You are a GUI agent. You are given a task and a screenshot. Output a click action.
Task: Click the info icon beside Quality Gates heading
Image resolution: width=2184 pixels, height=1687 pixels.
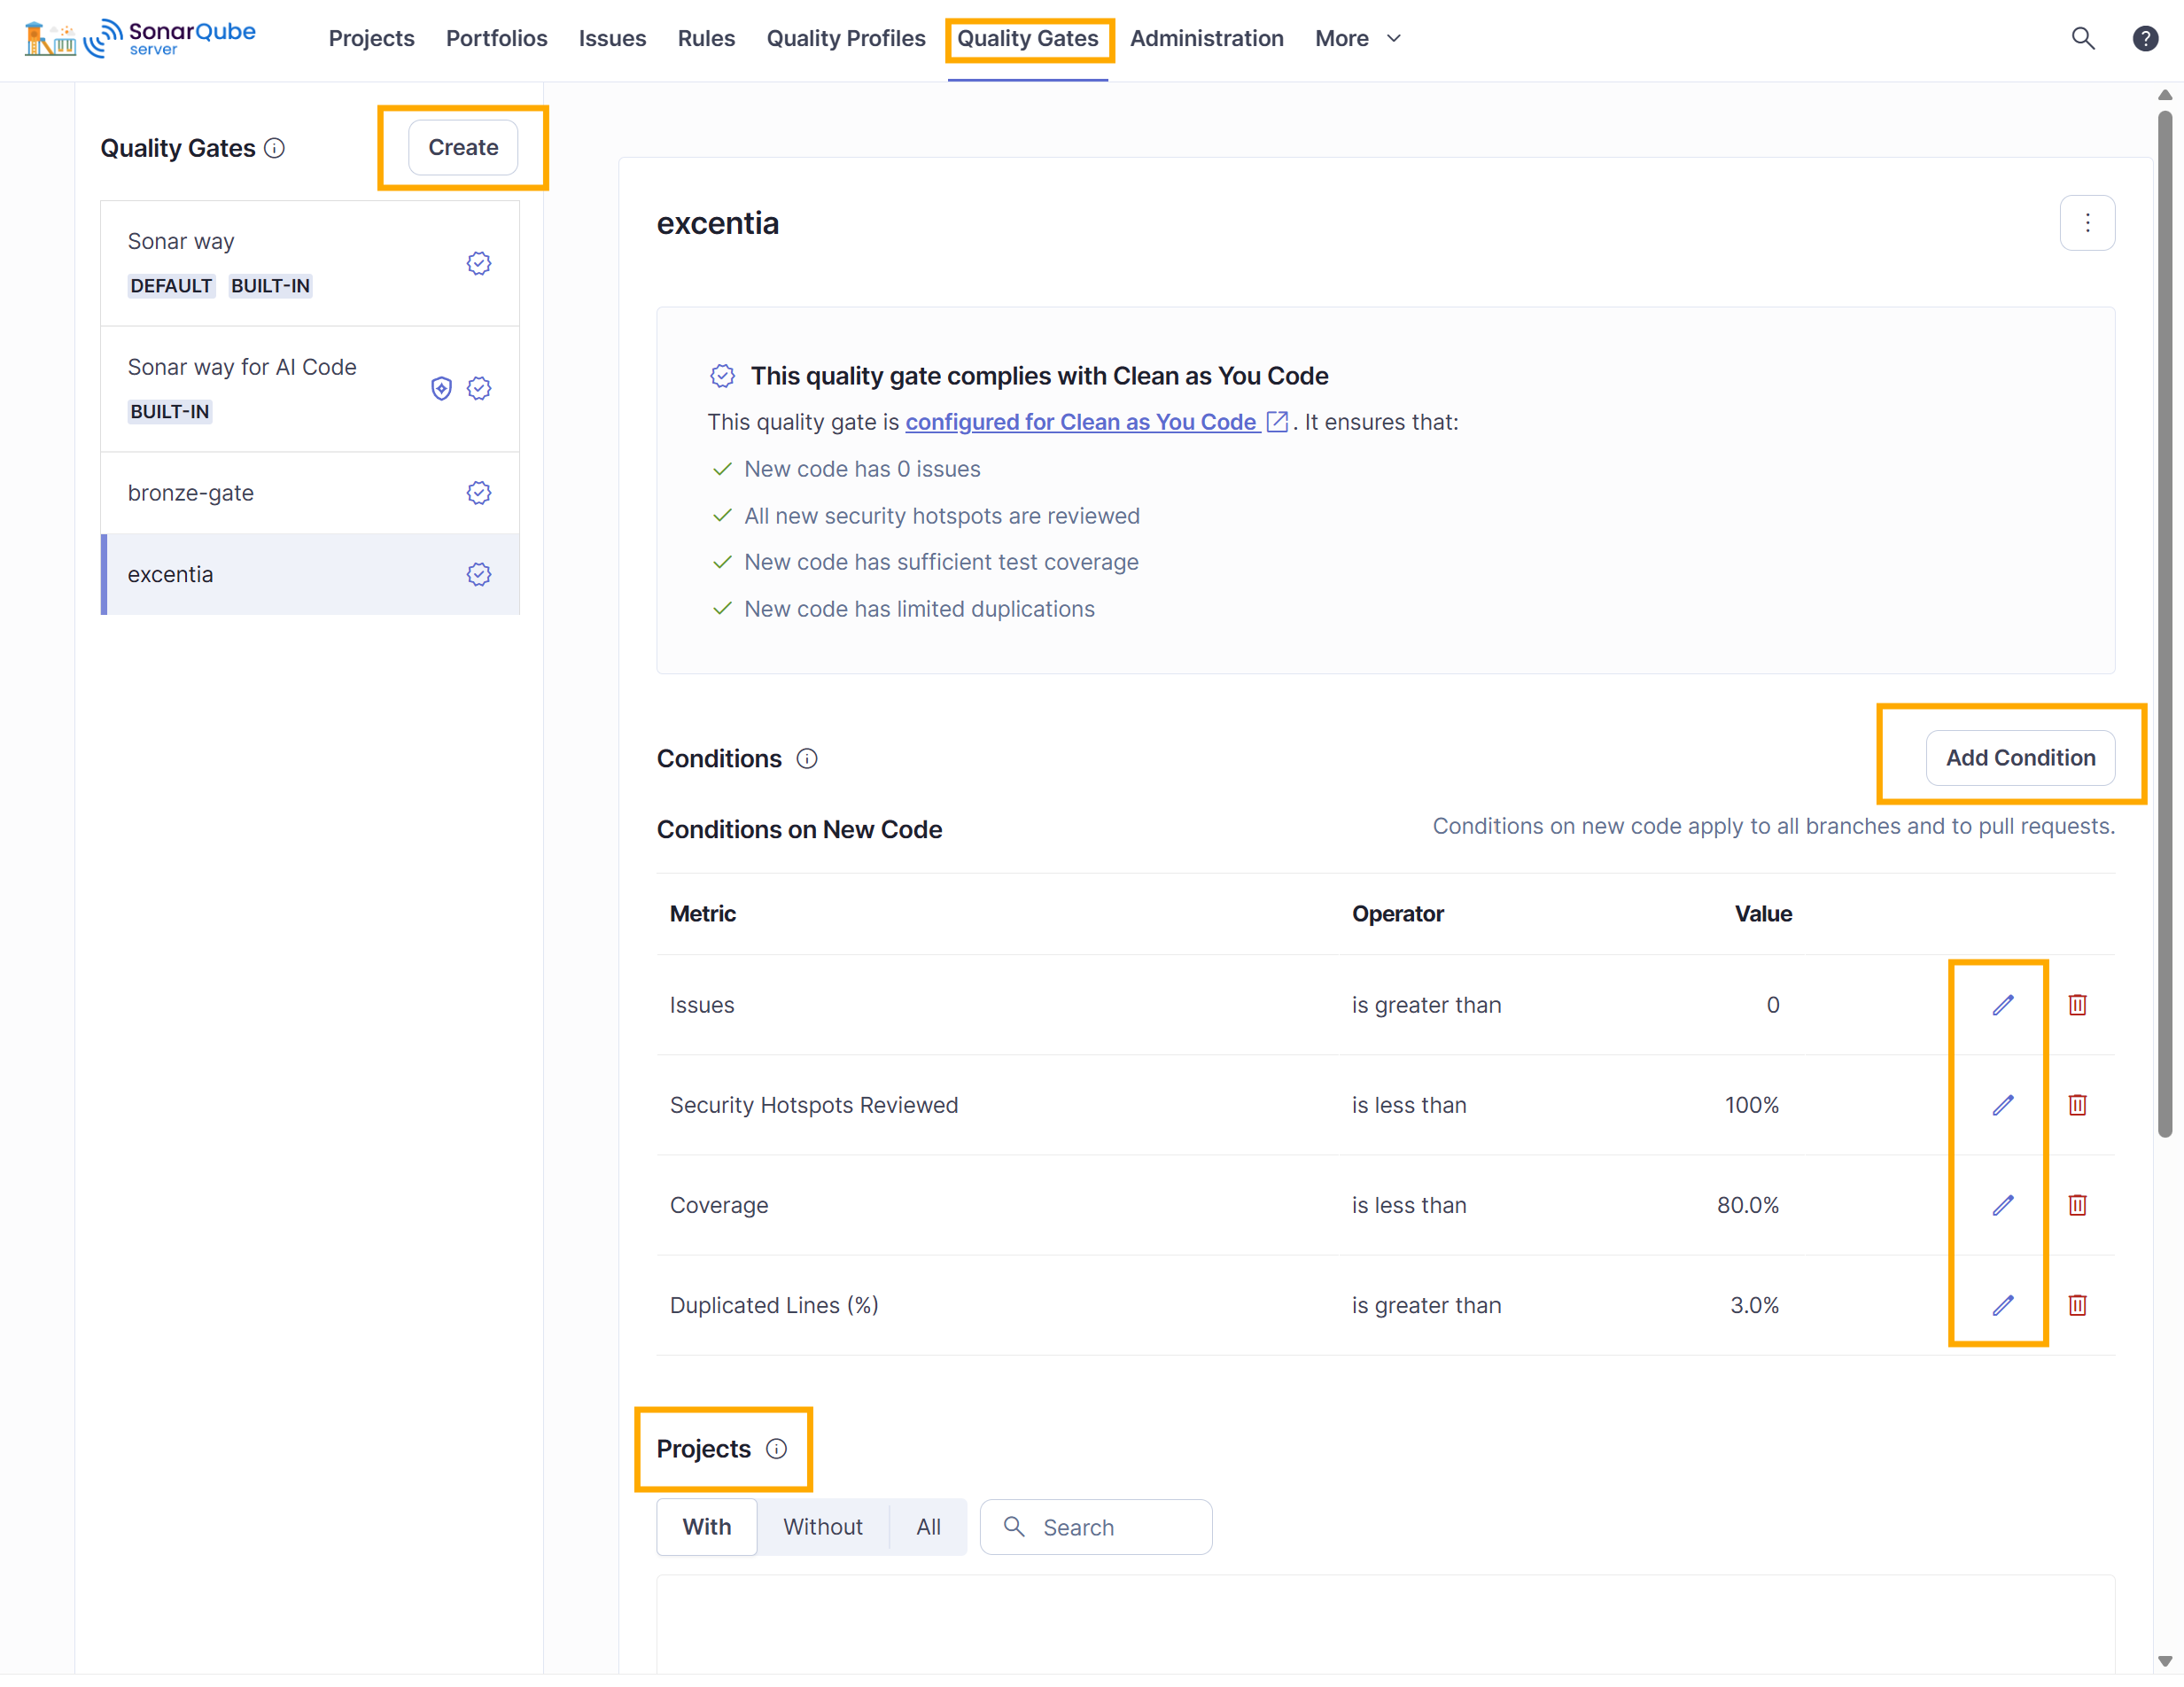click(x=274, y=148)
